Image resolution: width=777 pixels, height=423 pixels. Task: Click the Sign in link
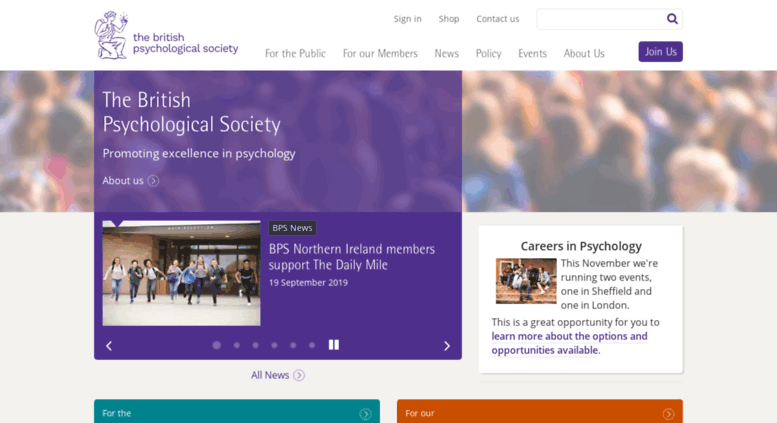click(407, 19)
